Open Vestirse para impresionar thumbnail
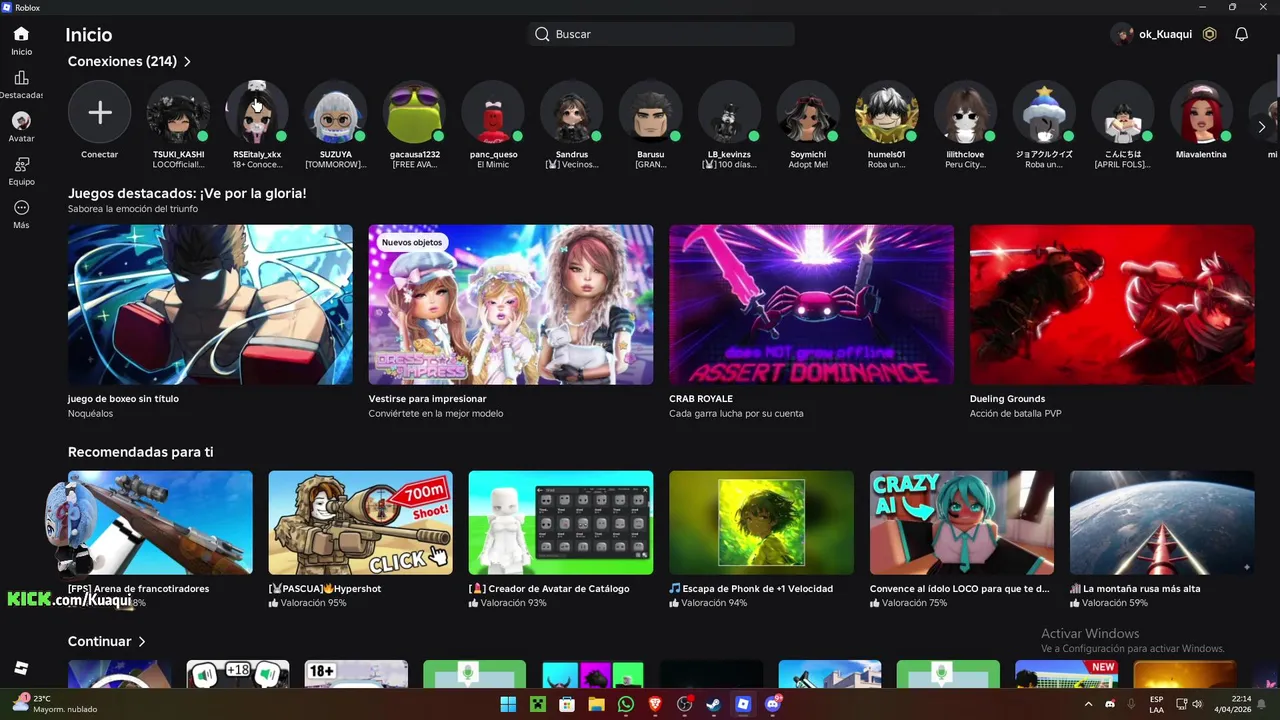 coord(511,304)
